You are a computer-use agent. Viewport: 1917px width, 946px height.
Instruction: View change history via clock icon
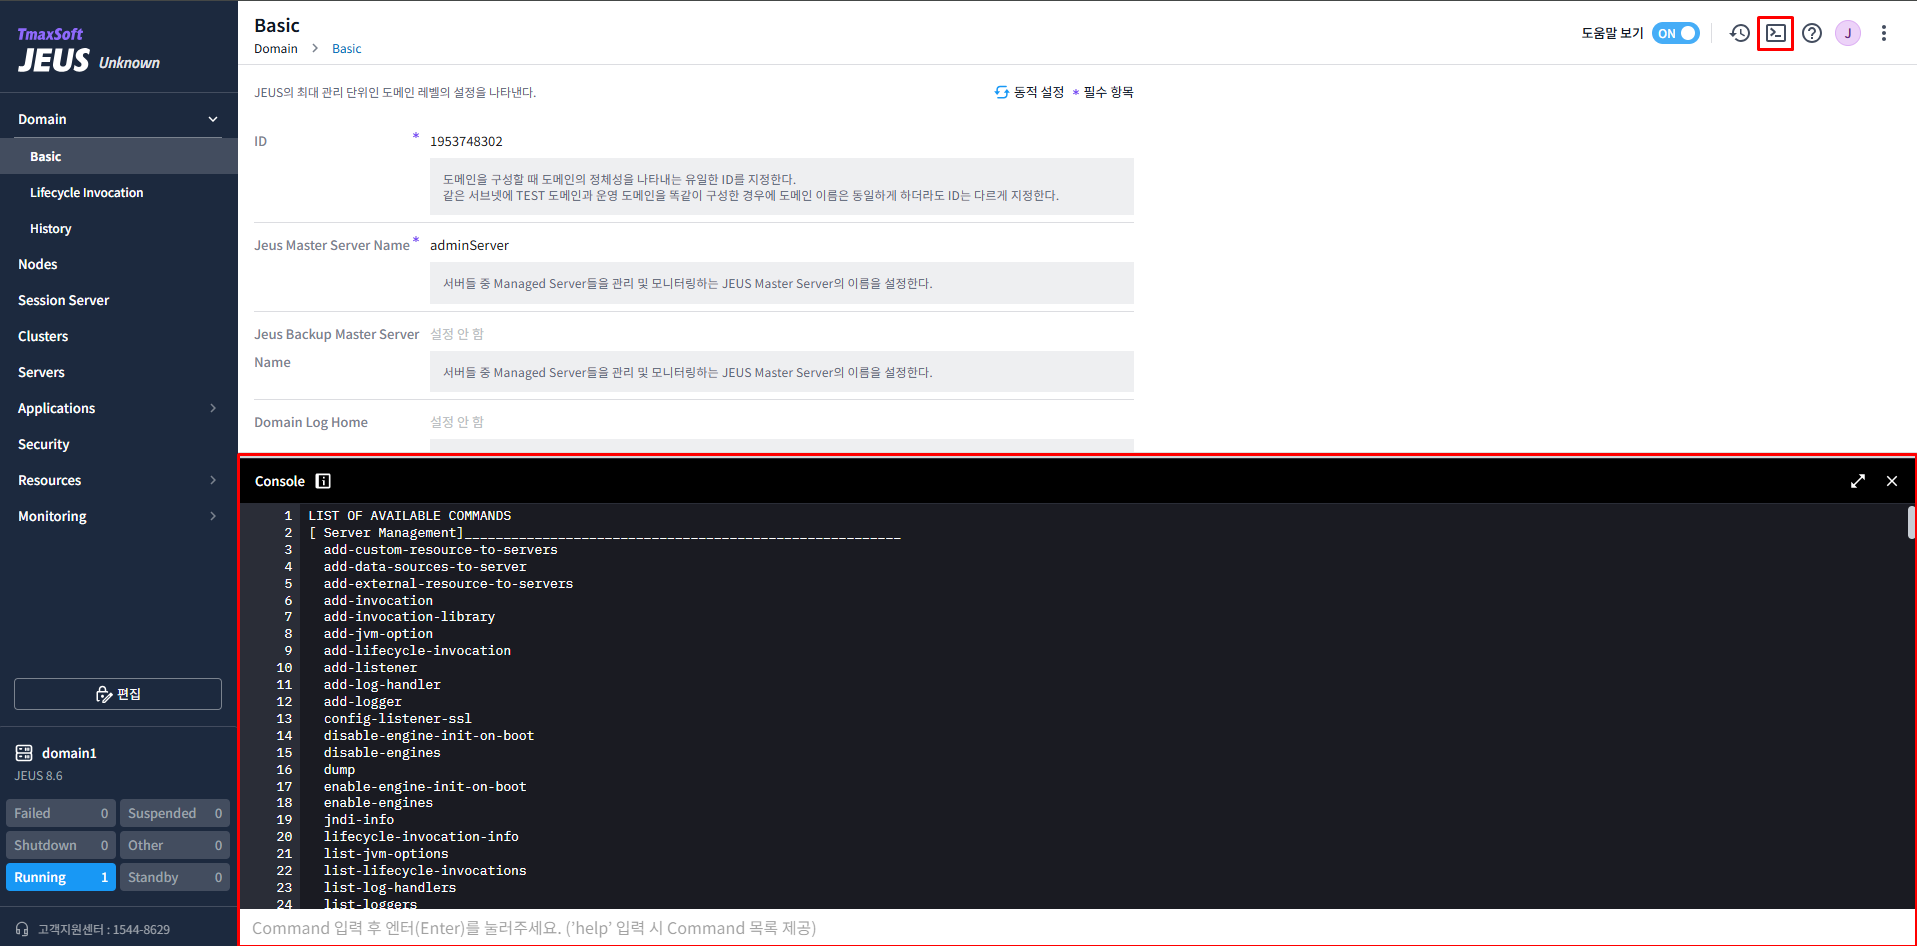1739,33
